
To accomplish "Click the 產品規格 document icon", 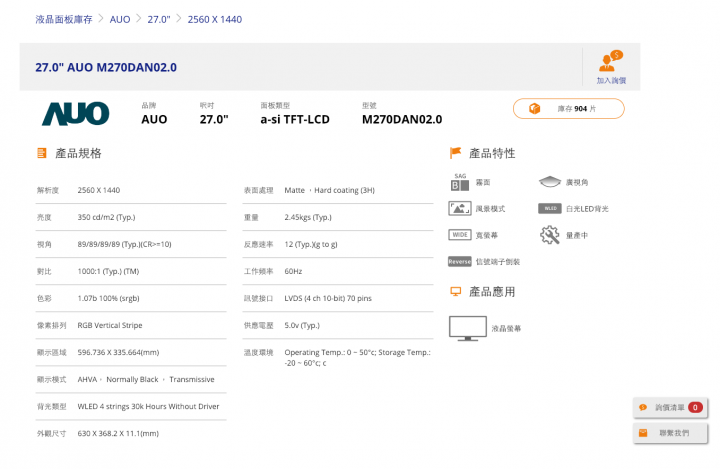I will coord(41,153).
